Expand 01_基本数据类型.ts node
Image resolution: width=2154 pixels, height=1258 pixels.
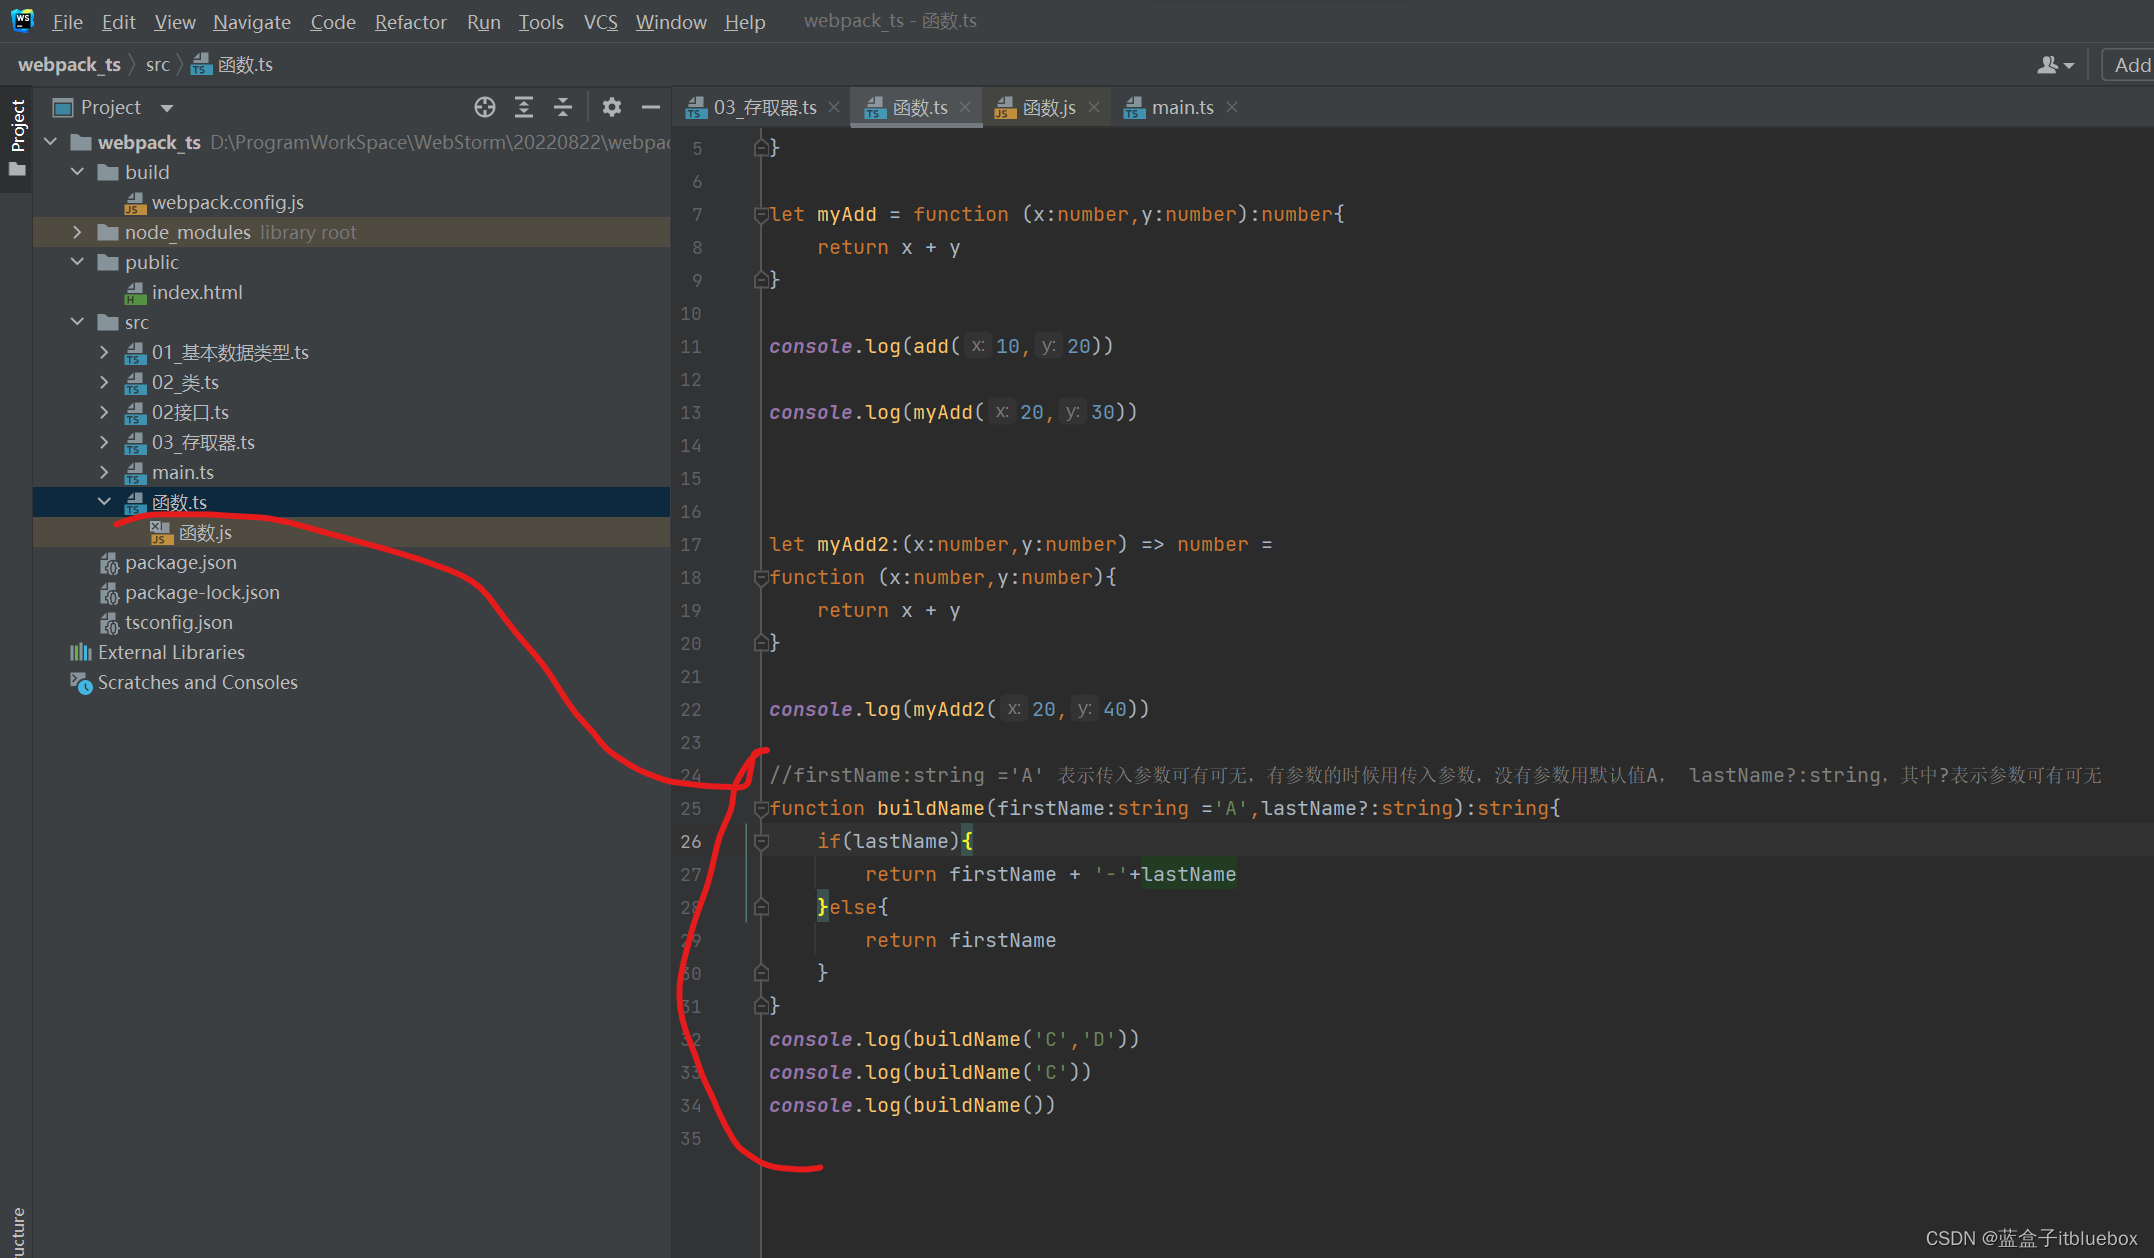click(x=105, y=352)
